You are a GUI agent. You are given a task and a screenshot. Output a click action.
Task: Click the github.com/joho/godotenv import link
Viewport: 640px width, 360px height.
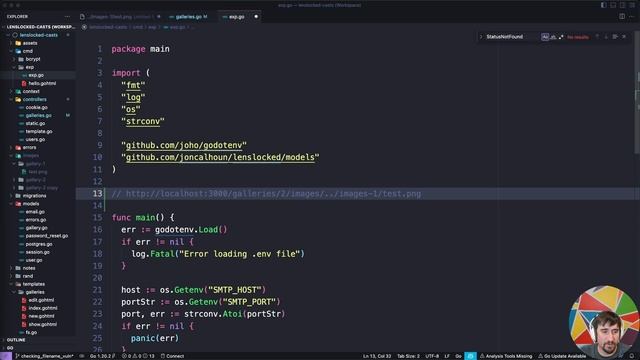point(184,145)
